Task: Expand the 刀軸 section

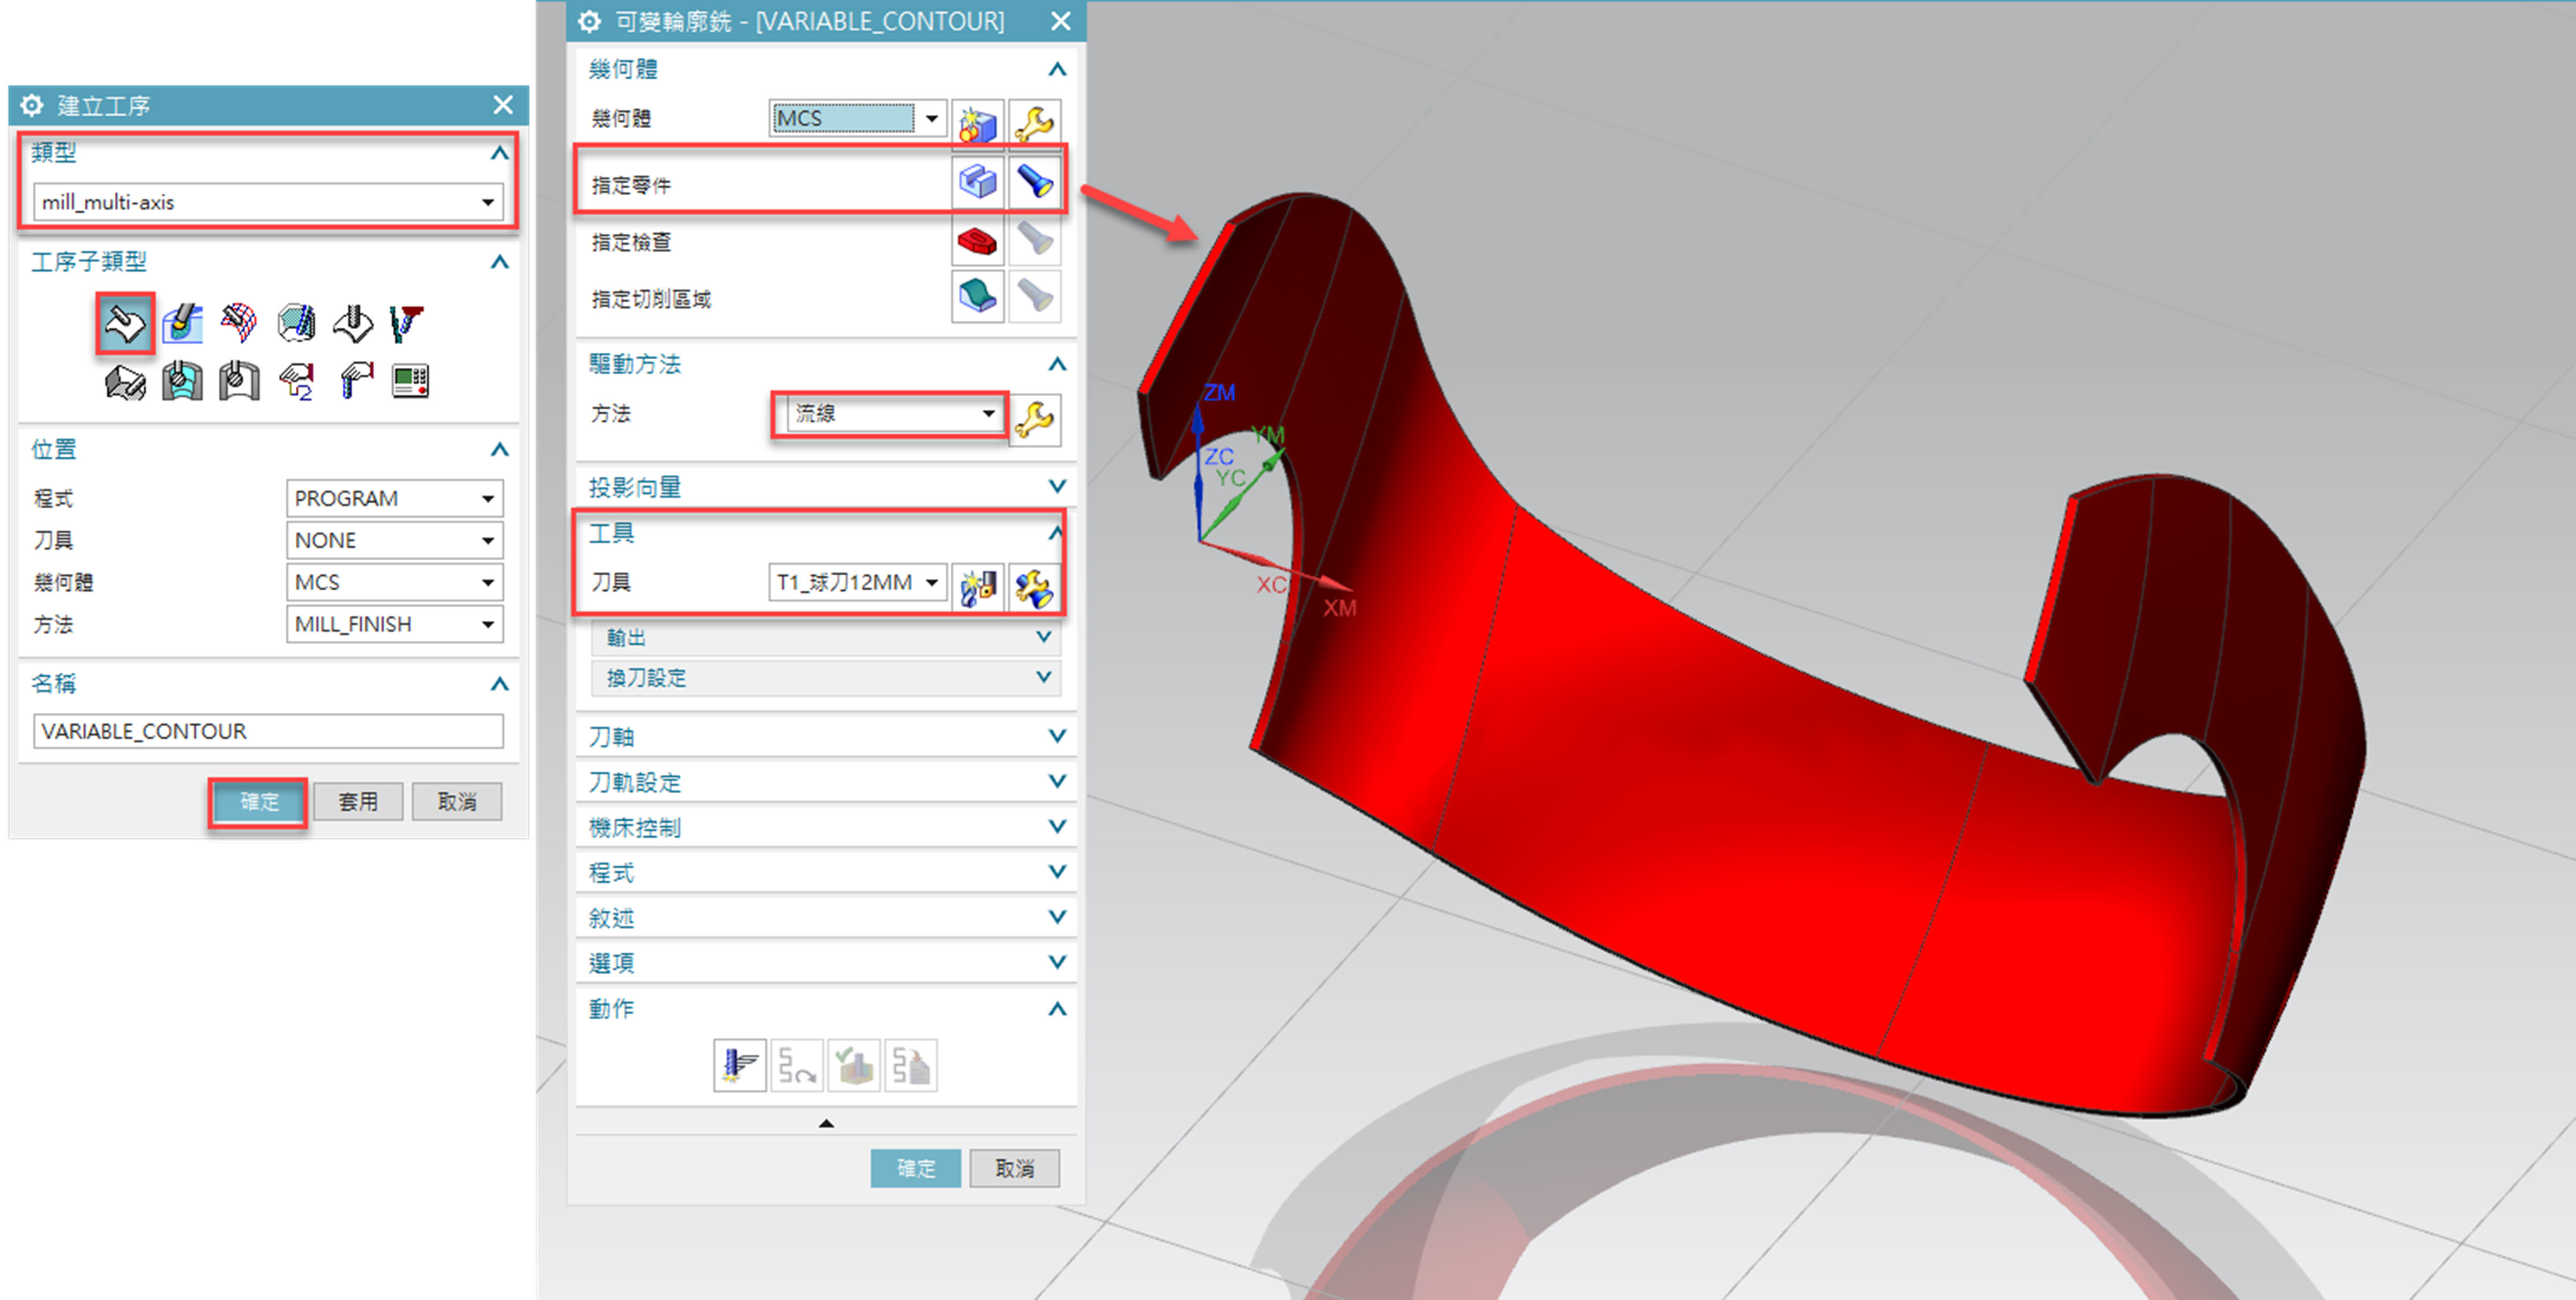Action: click(1057, 736)
